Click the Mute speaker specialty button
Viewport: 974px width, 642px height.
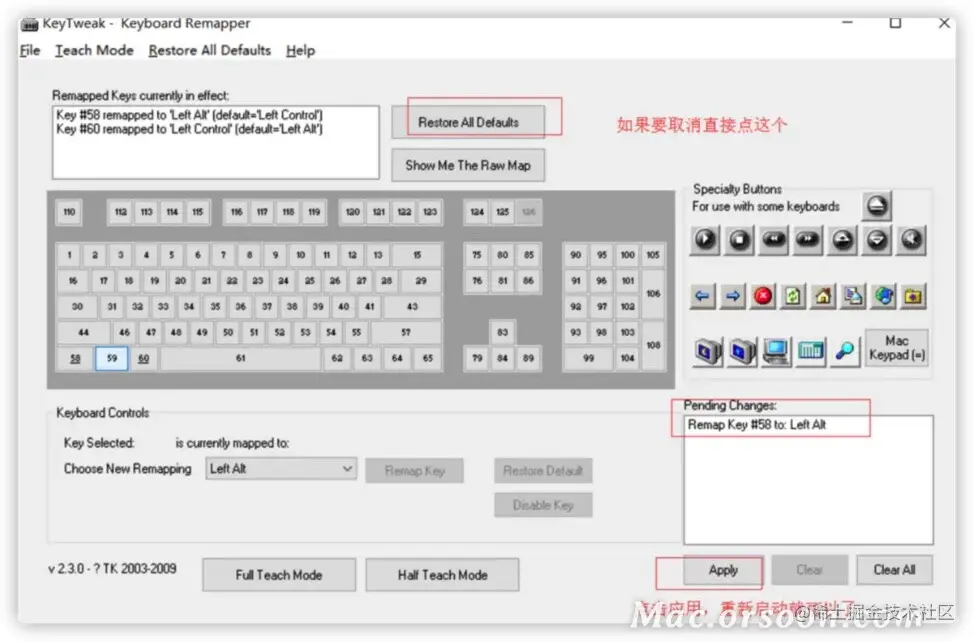point(911,240)
